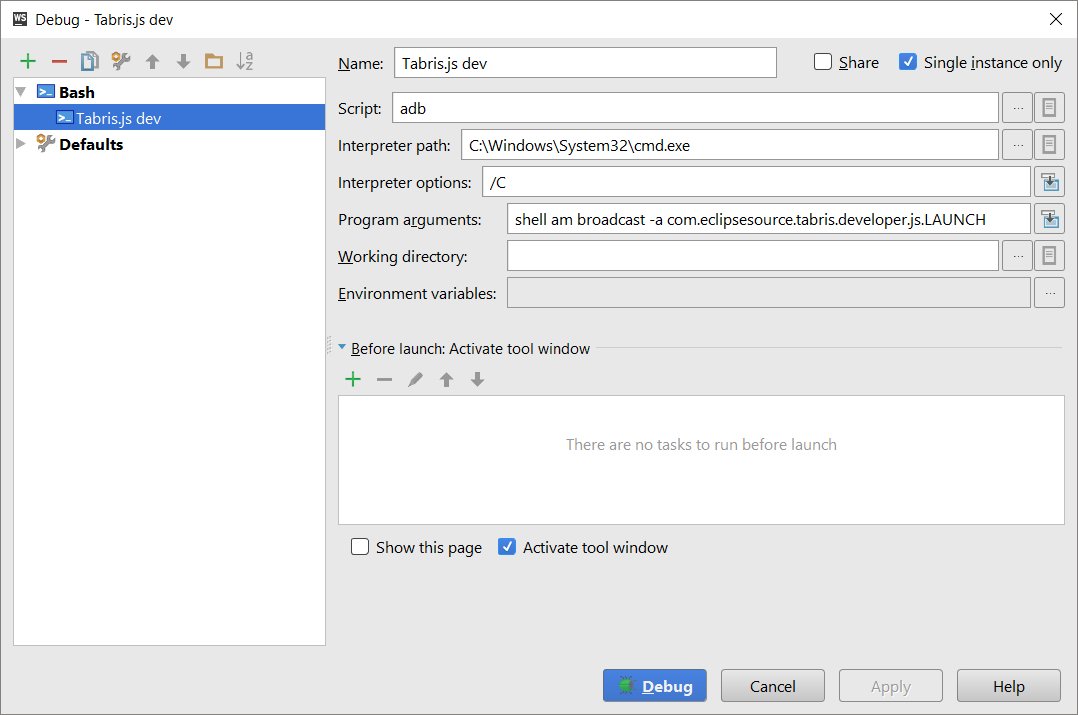The height and width of the screenshot is (715, 1078).
Task: Select the Defaults tree item
Action: click(91, 144)
